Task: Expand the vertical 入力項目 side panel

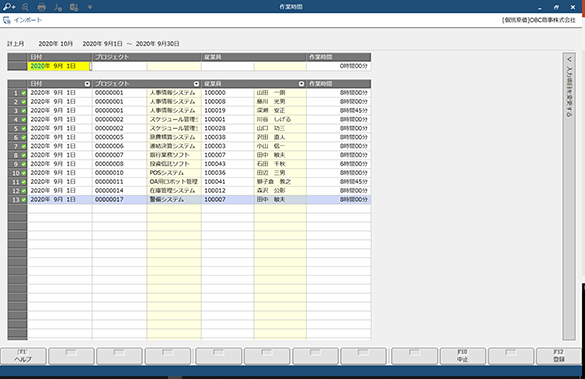Action: tap(569, 196)
